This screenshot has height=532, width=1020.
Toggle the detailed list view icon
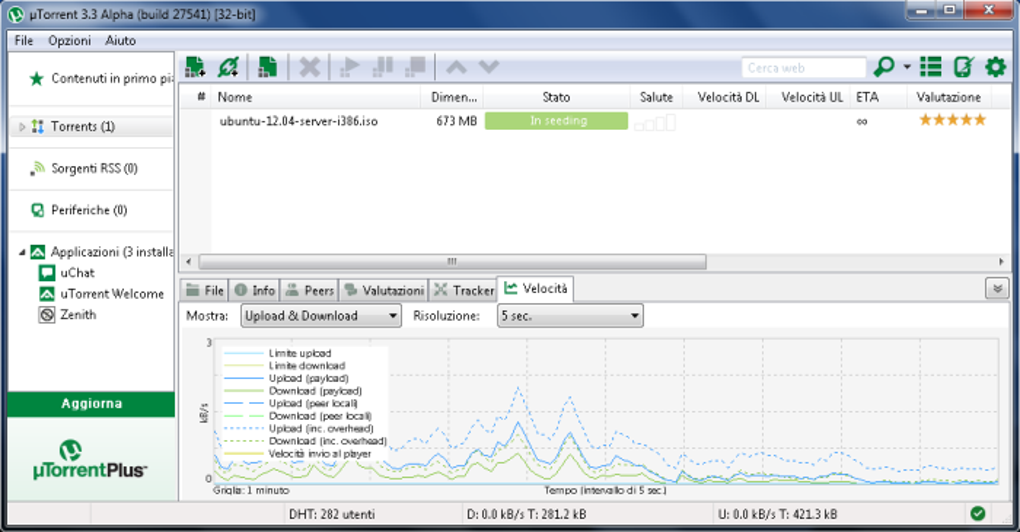(x=931, y=67)
